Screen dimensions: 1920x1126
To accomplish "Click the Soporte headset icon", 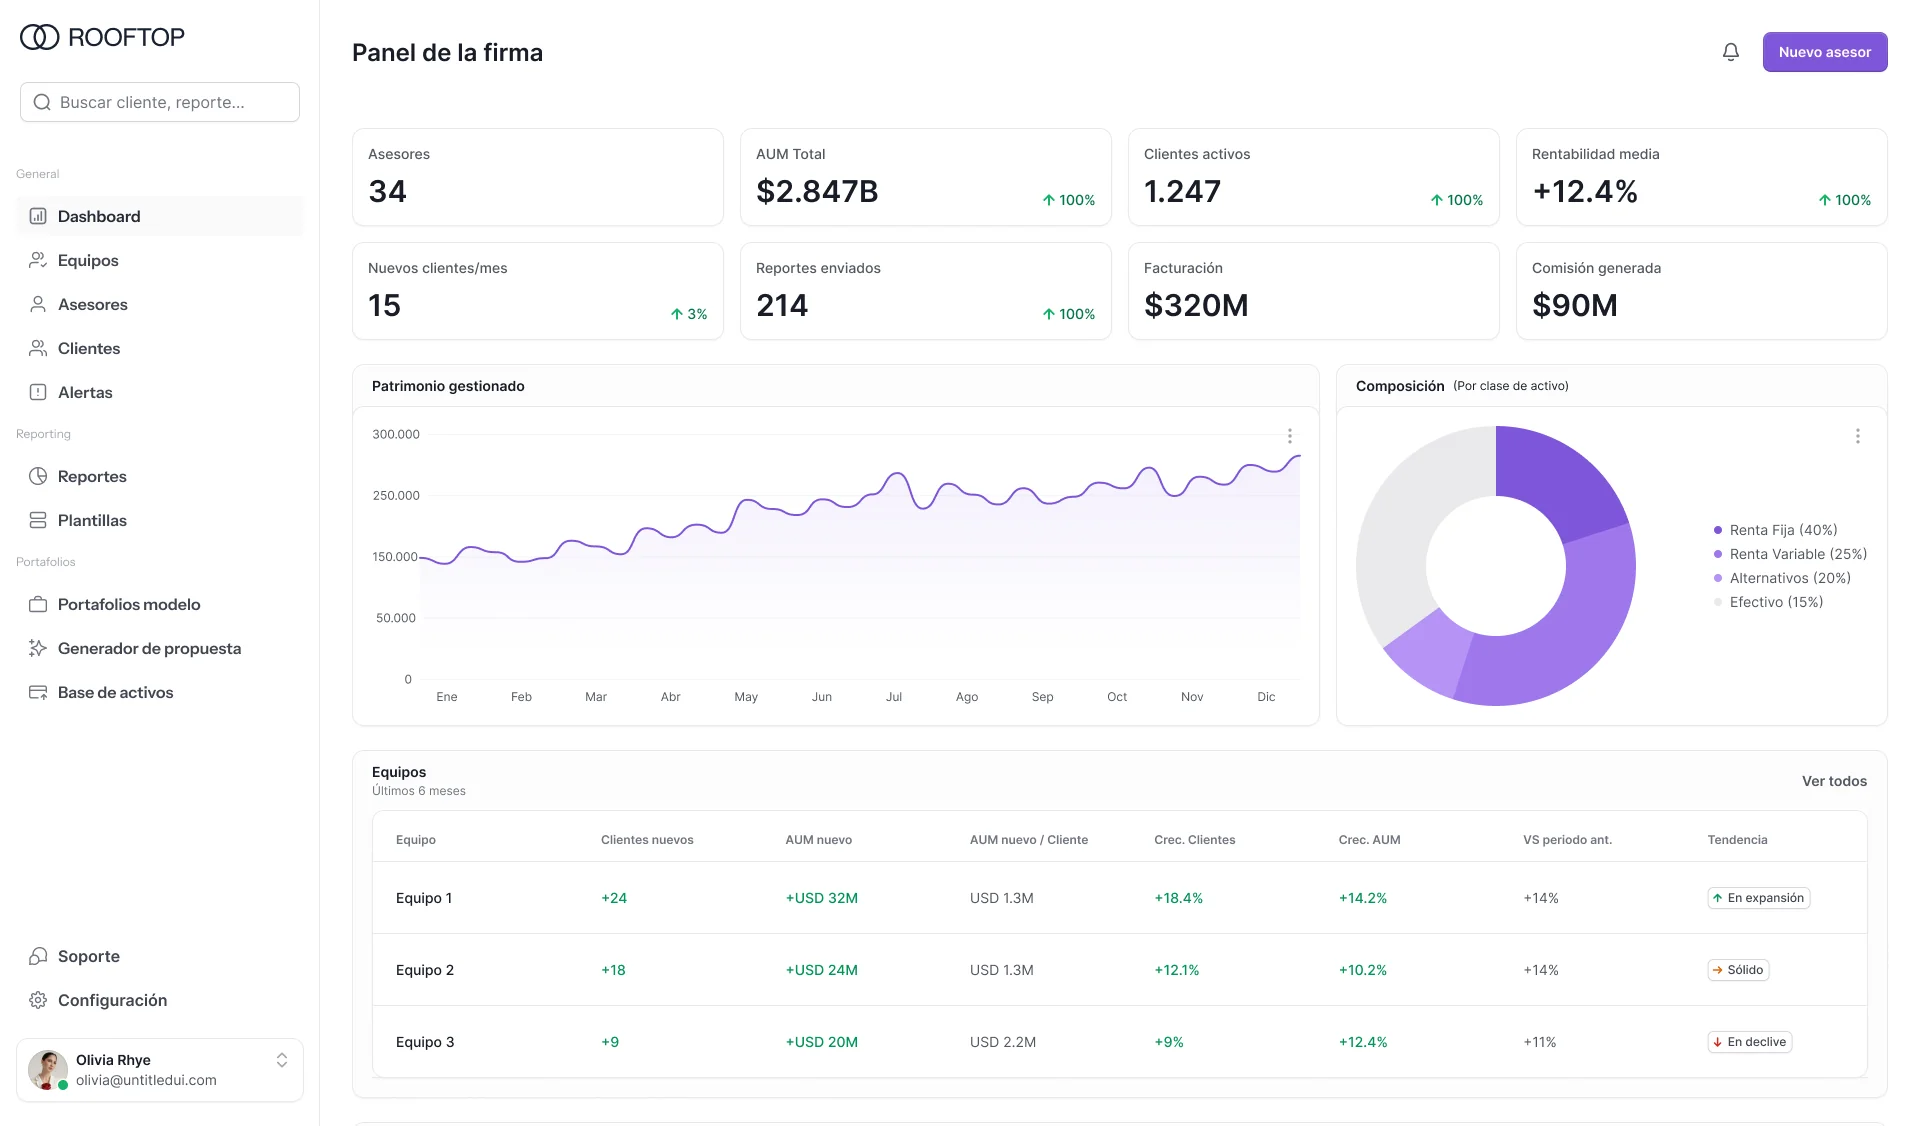I will (x=38, y=956).
